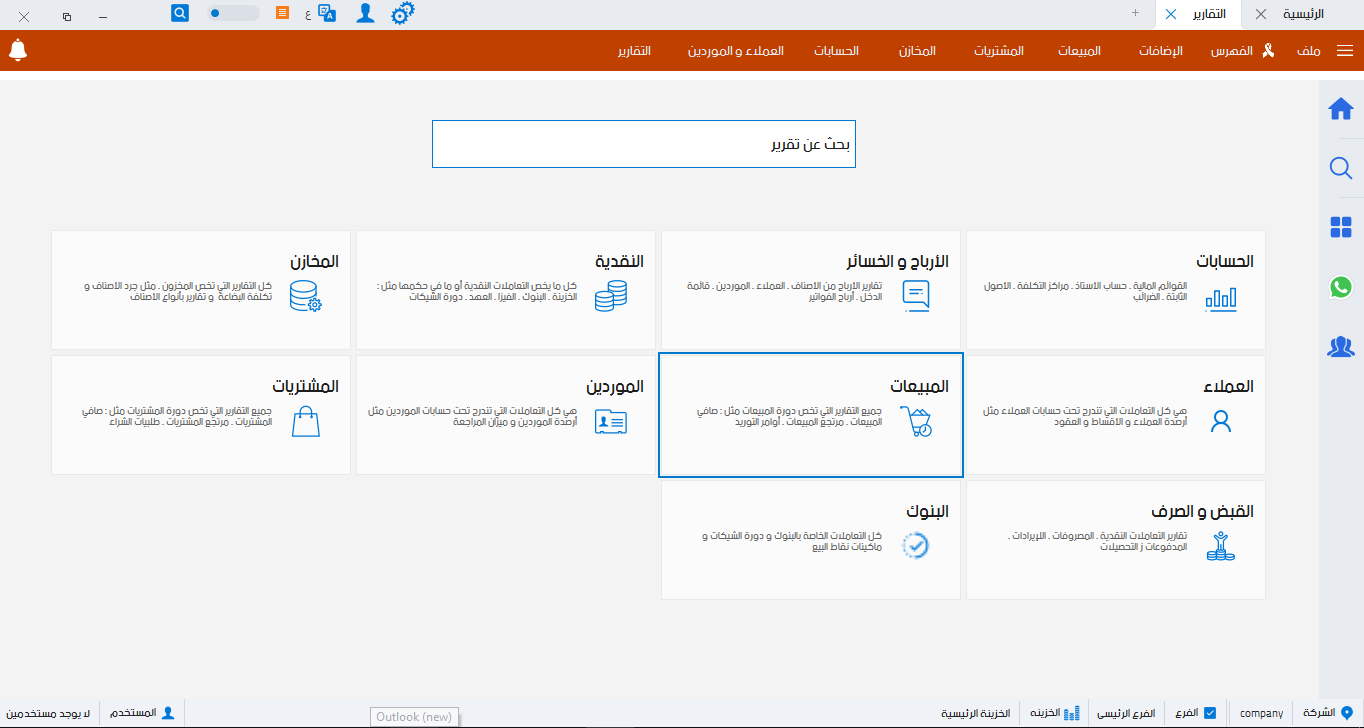The height and width of the screenshot is (728, 1364).
Task: Open the orange list icon in title bar
Action: point(283,13)
